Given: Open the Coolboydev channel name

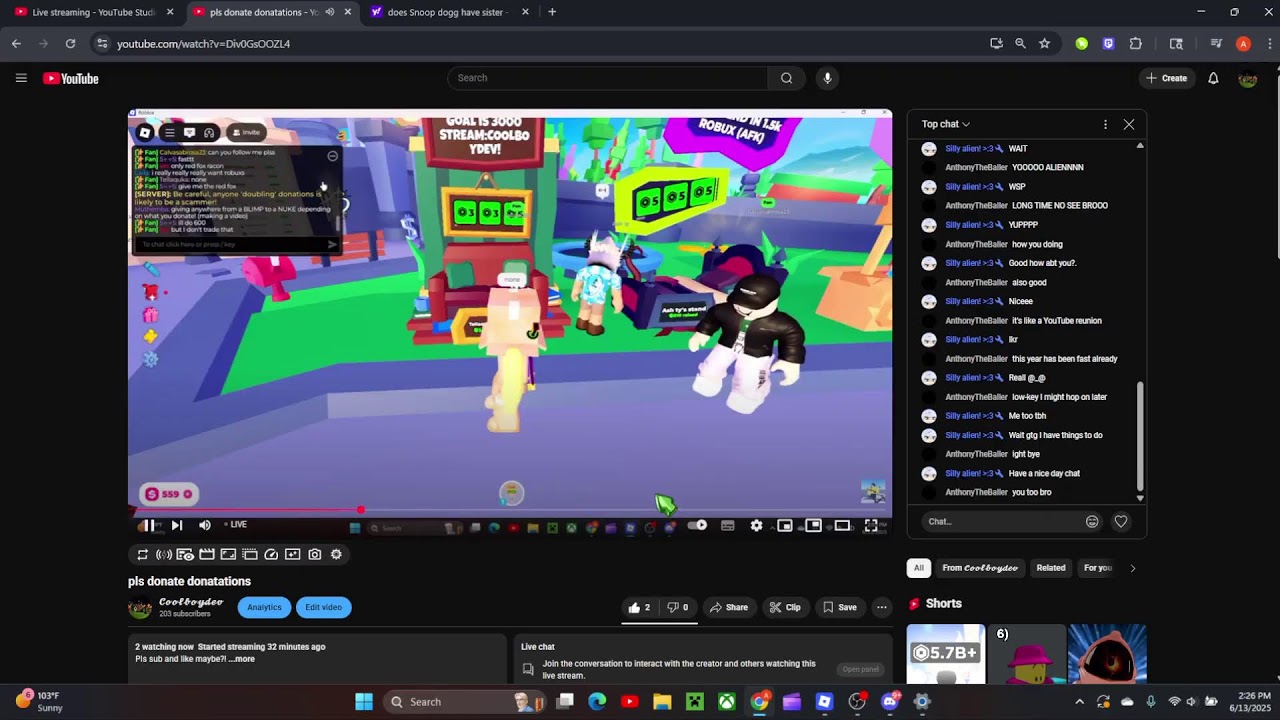Looking at the screenshot, I should [x=191, y=602].
